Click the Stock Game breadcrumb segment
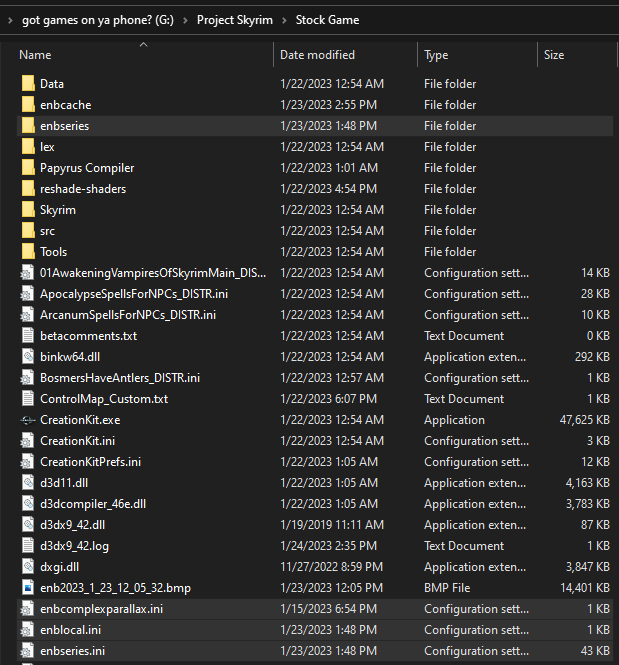619x665 pixels. point(327,20)
